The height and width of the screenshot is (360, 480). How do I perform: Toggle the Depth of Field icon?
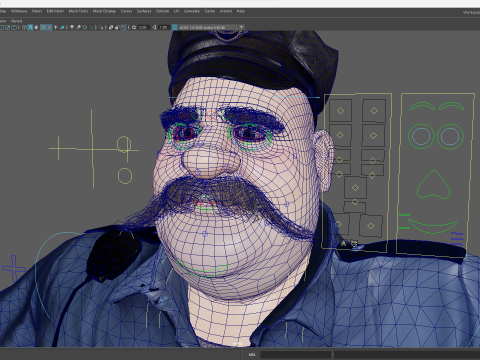pyautogui.click(x=91, y=27)
